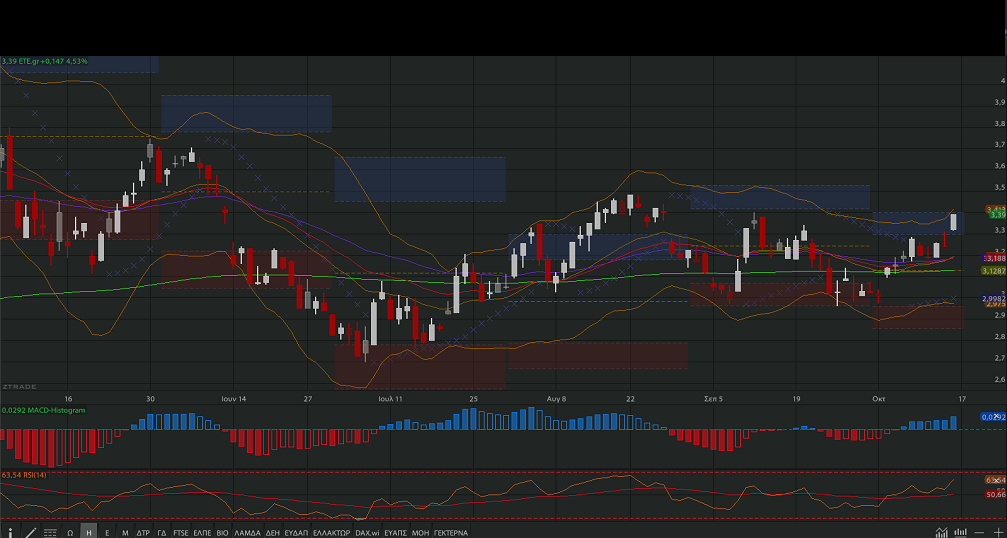
Task: Click the 2,9982 price tag on axis
Action: click(x=994, y=299)
